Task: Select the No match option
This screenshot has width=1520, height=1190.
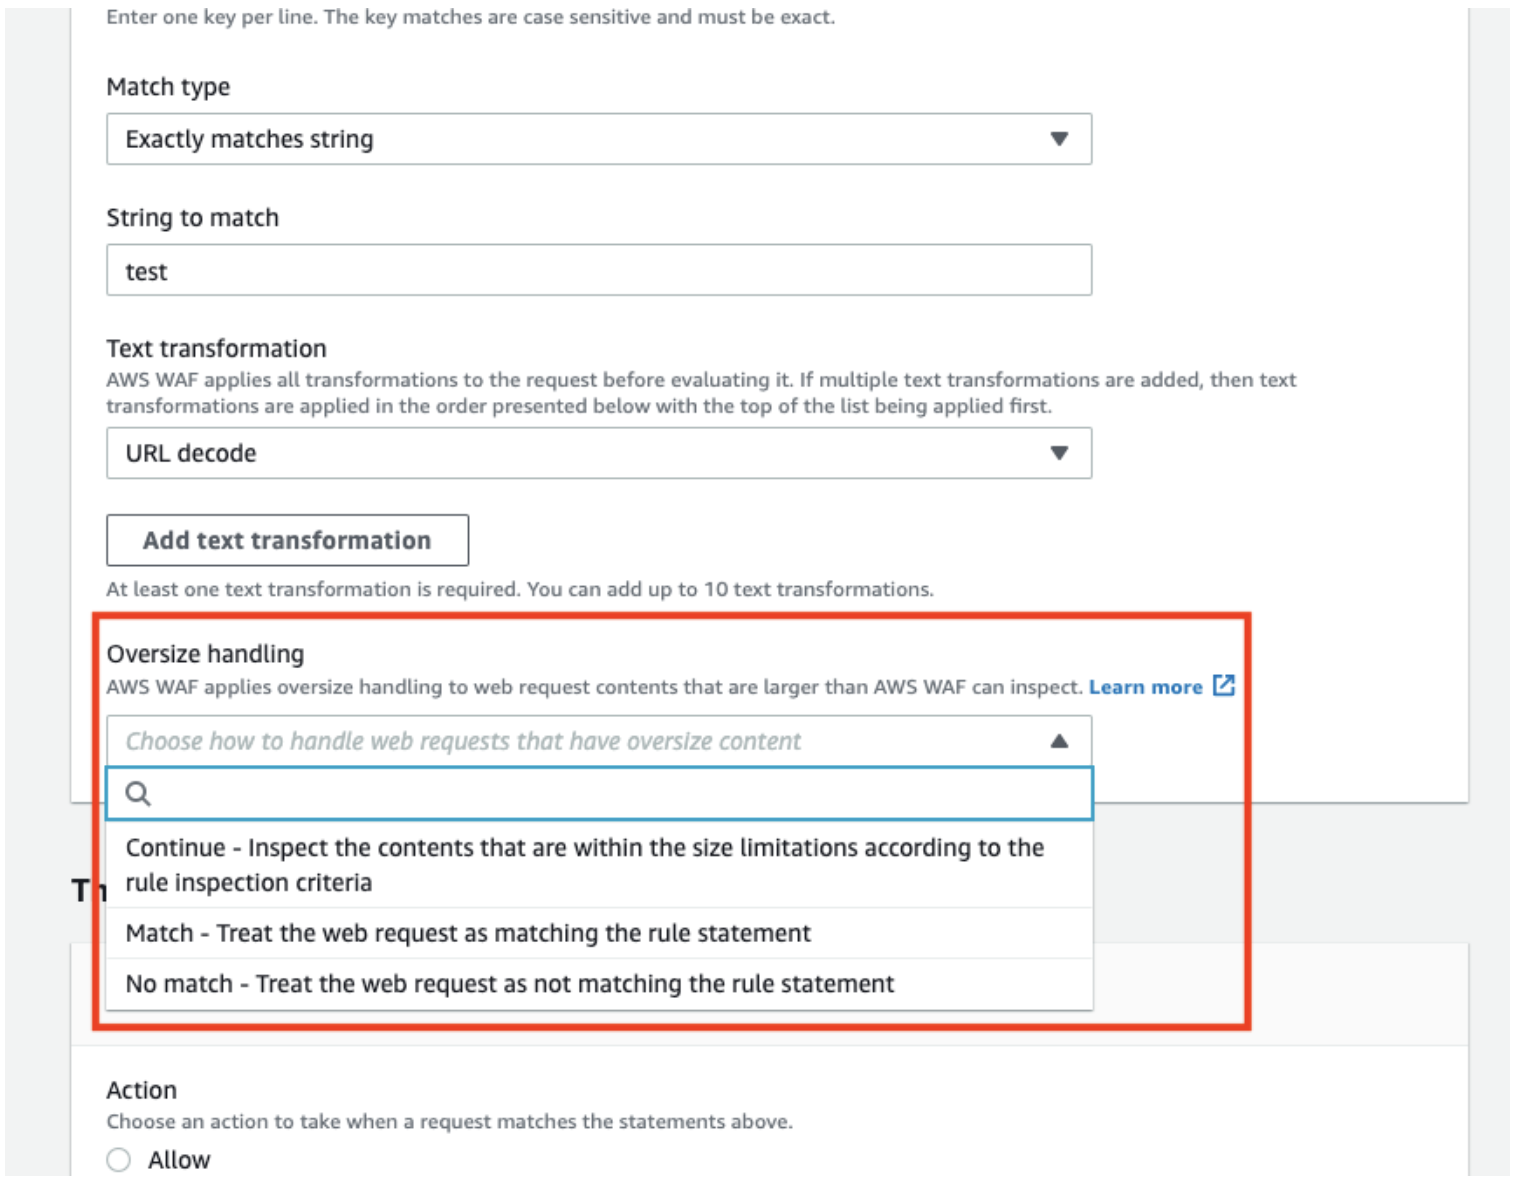Action: (x=510, y=984)
